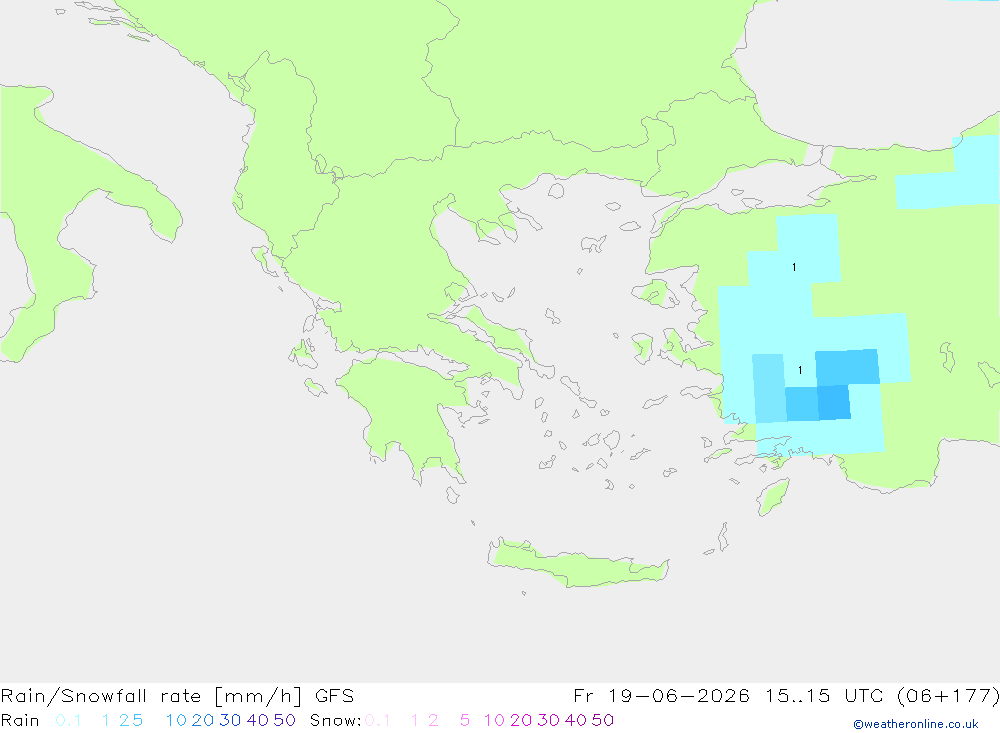Click the weatheronline.co.uk copyright link
This screenshot has height=733, width=1000.
(x=915, y=724)
